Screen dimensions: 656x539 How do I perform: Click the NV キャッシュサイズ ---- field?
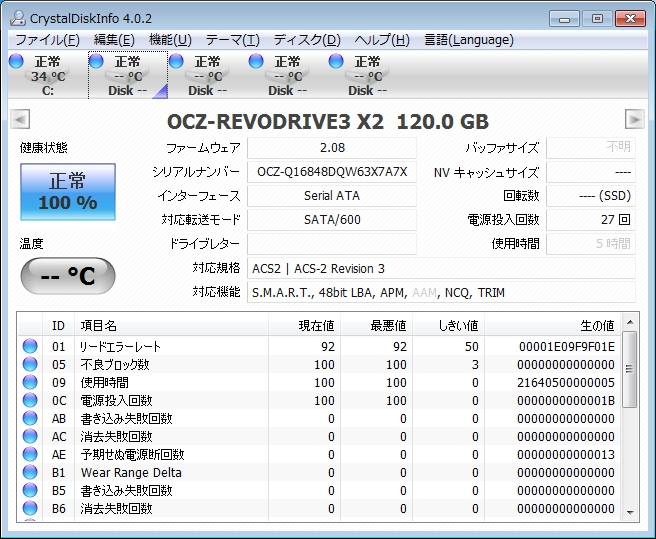pyautogui.click(x=591, y=172)
